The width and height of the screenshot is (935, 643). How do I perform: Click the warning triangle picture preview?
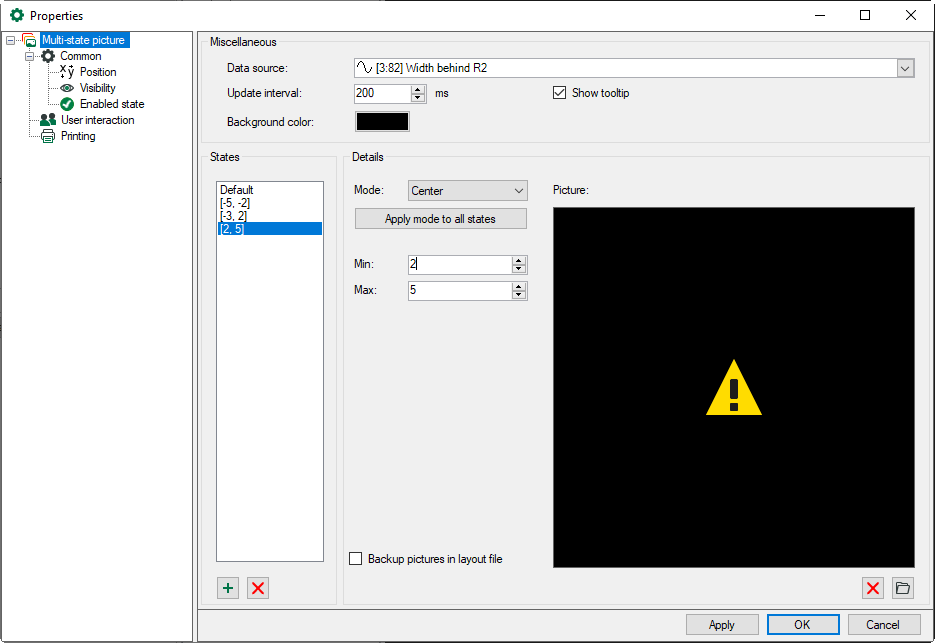(733, 388)
